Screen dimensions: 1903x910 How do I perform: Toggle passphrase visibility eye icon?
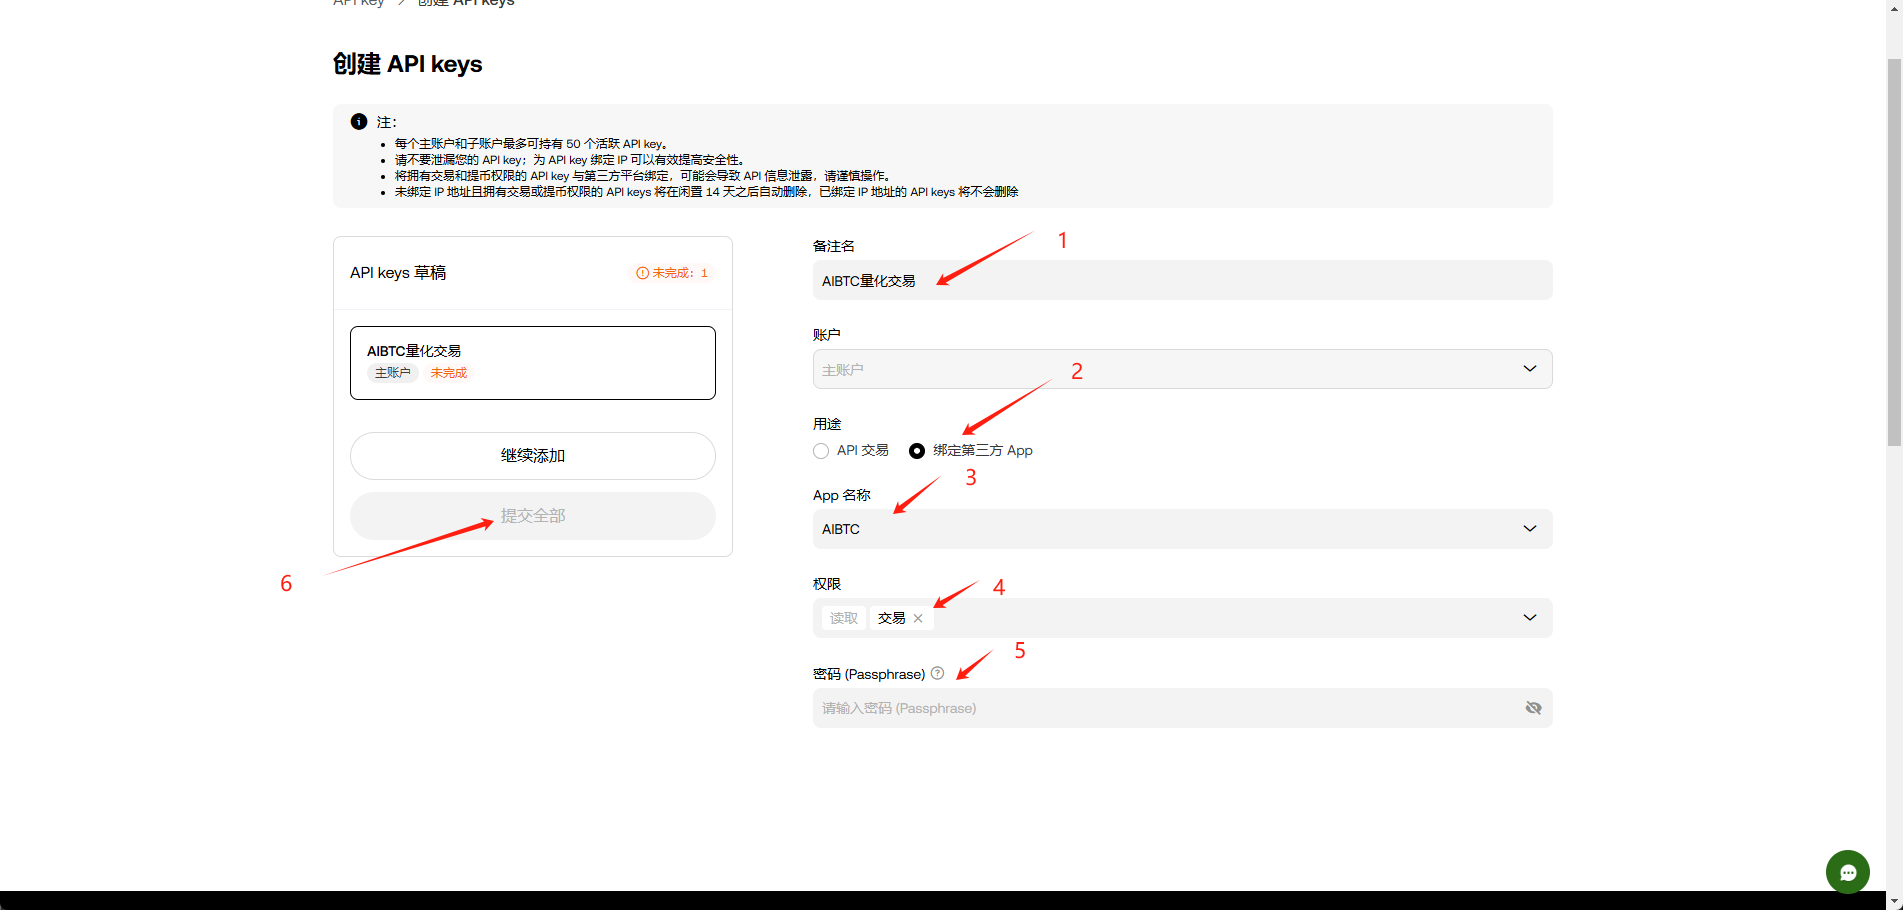(1533, 708)
